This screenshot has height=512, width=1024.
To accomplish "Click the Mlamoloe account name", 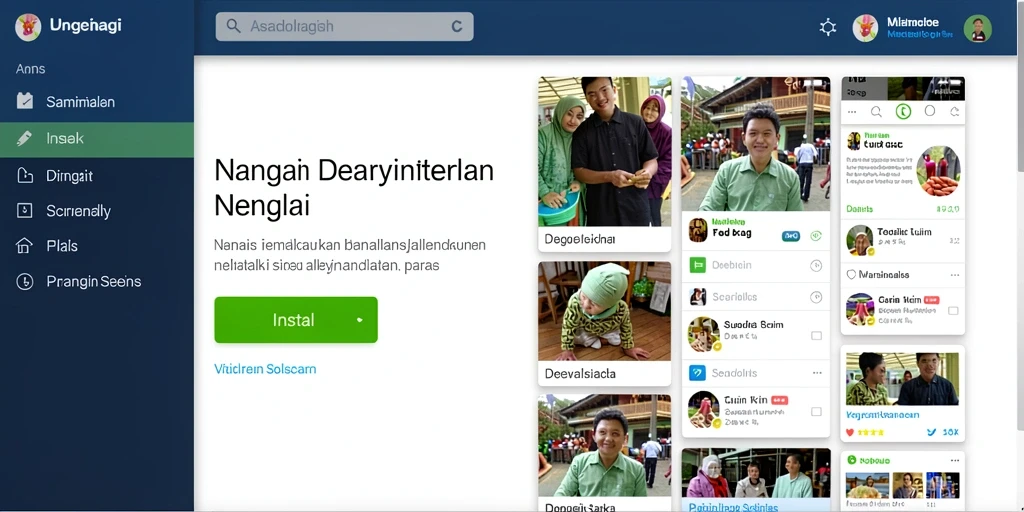I will [913, 22].
